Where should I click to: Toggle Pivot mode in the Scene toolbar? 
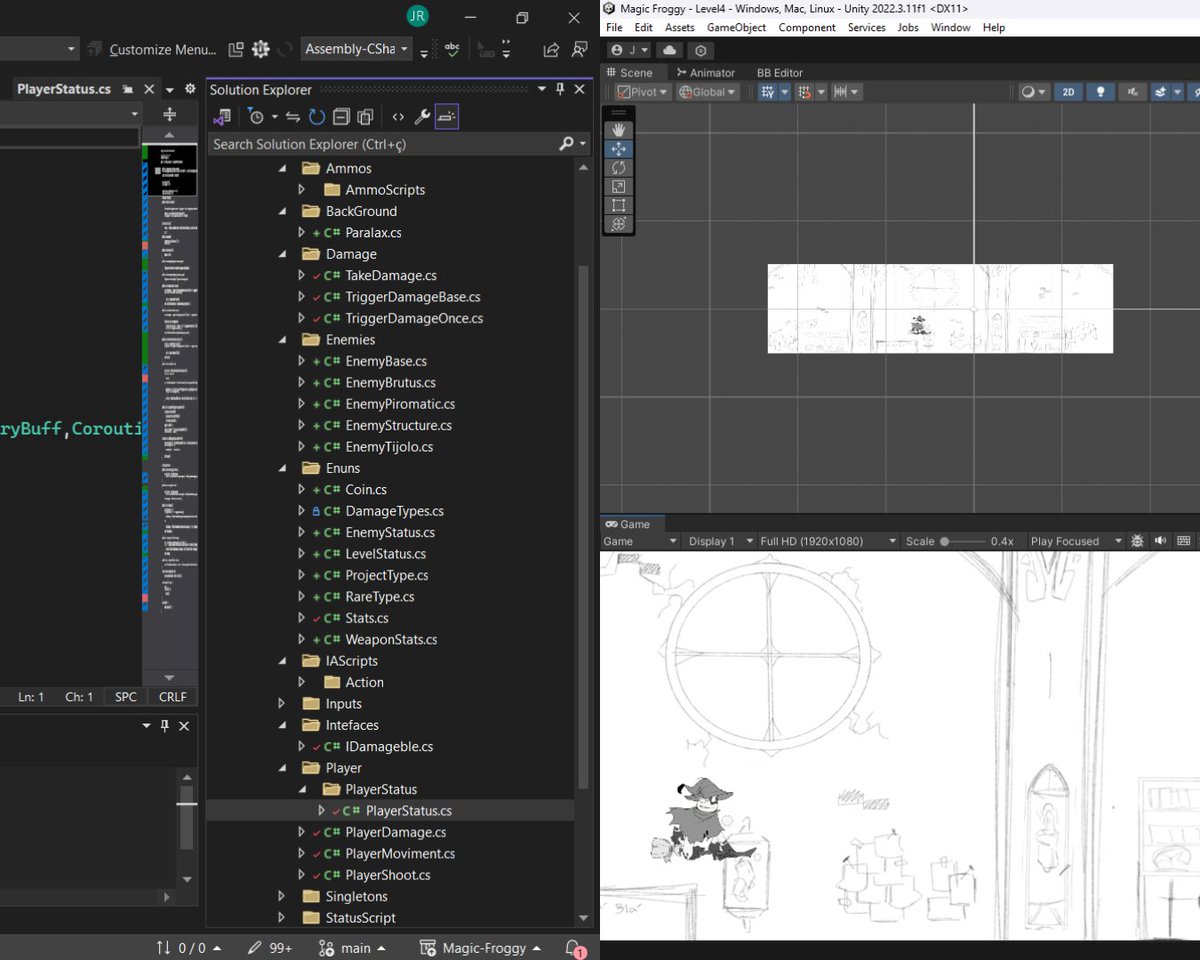(640, 91)
